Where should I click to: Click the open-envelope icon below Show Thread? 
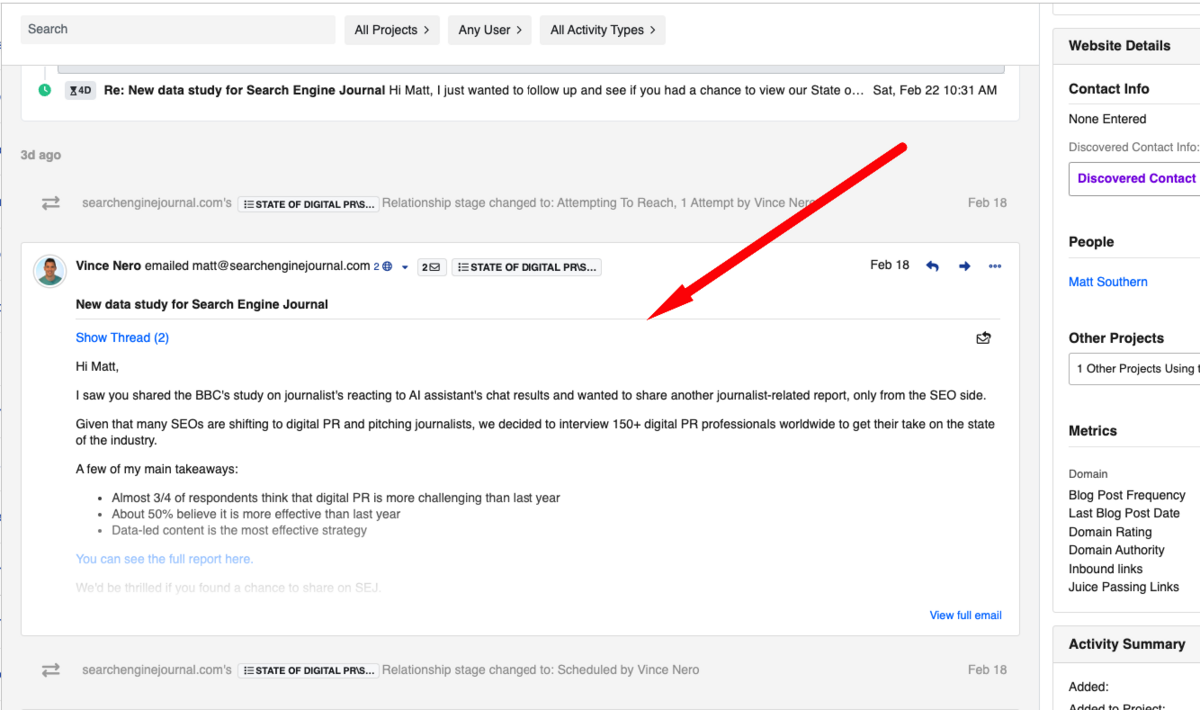tap(983, 338)
